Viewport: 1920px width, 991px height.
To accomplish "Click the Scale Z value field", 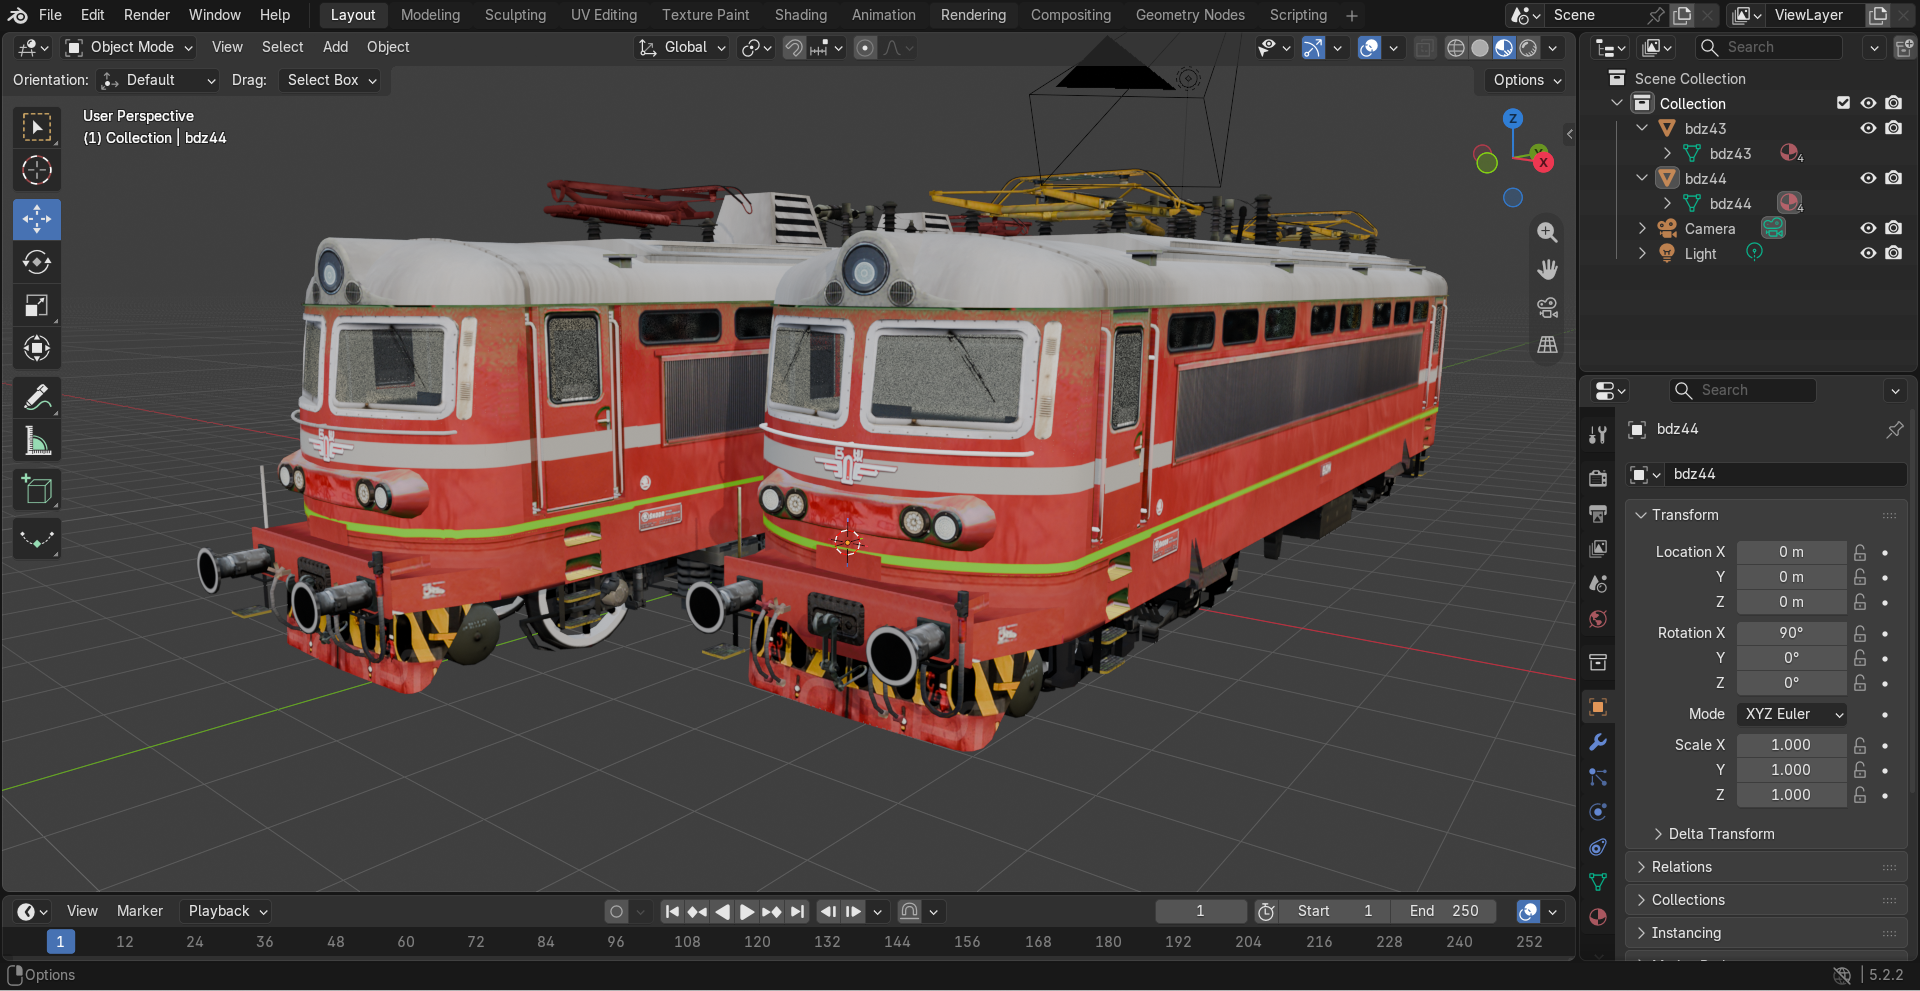I will coord(1791,795).
